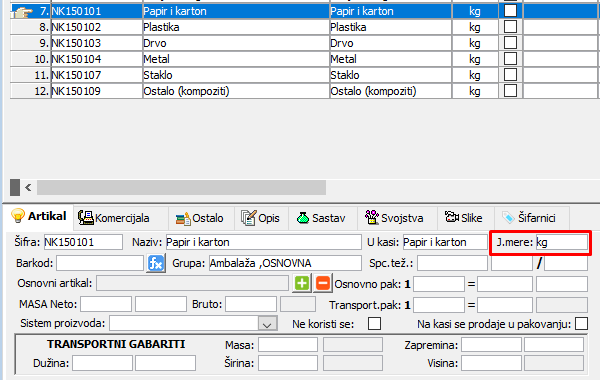
Task: Open the Slike tab with camera icon
Action: pos(464,218)
